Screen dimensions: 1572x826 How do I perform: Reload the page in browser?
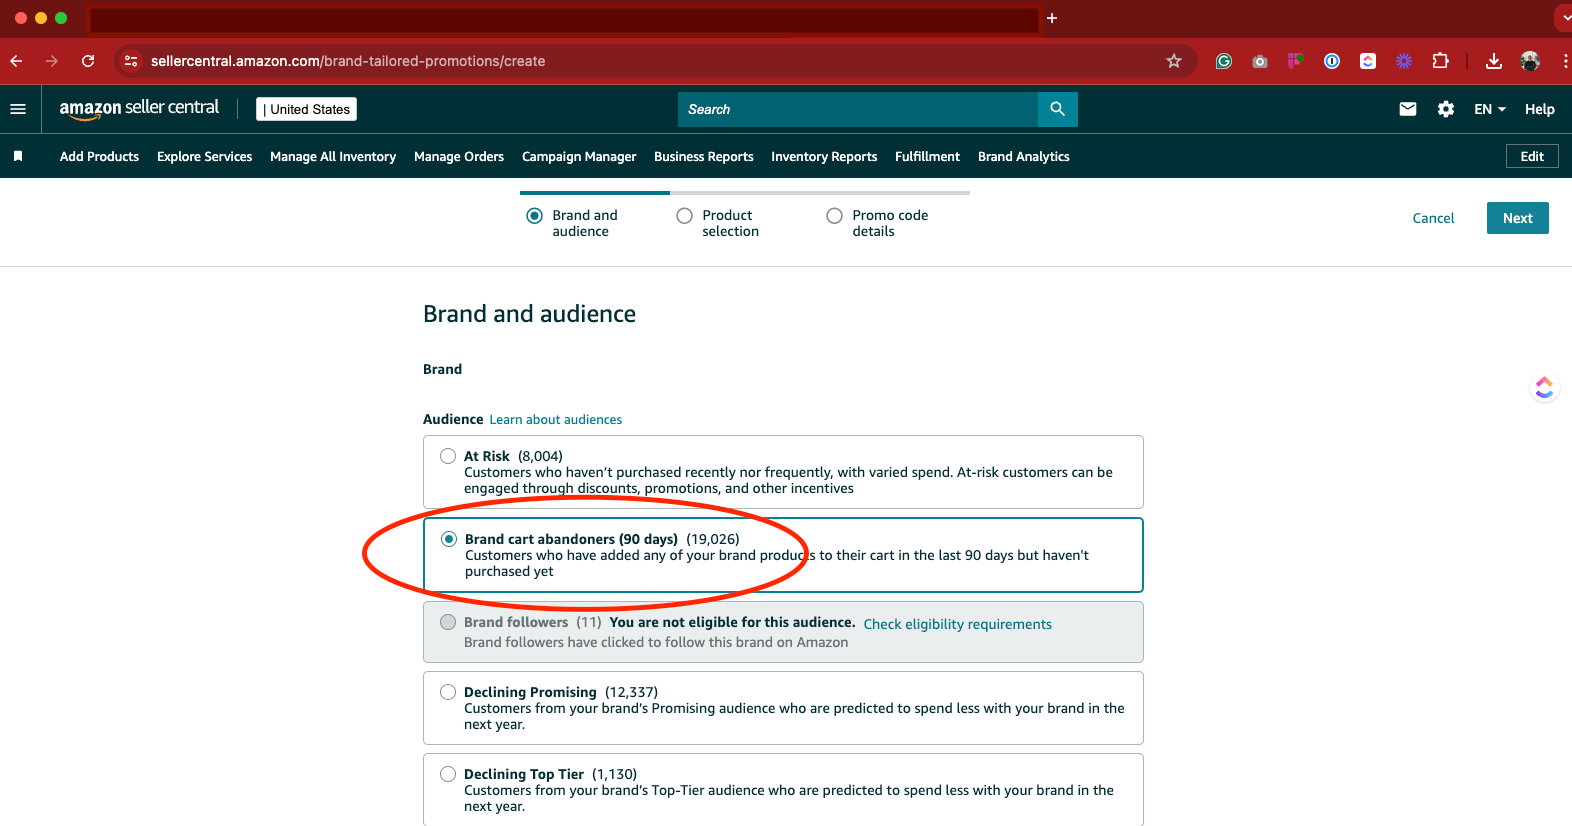click(88, 61)
